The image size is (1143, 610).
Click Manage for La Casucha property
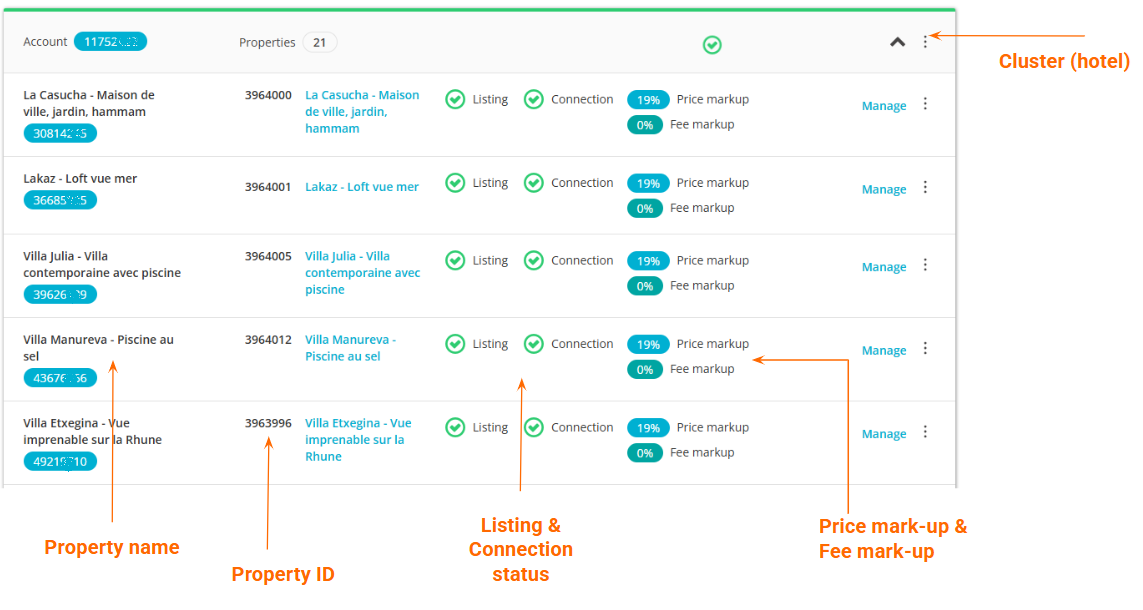click(x=884, y=106)
